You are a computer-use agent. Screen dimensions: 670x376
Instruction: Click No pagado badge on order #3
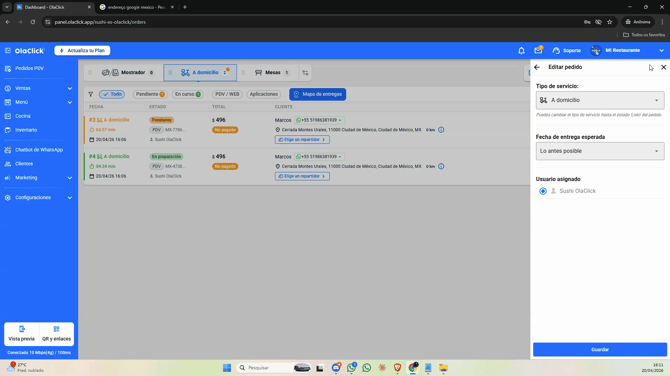pyautogui.click(x=225, y=130)
